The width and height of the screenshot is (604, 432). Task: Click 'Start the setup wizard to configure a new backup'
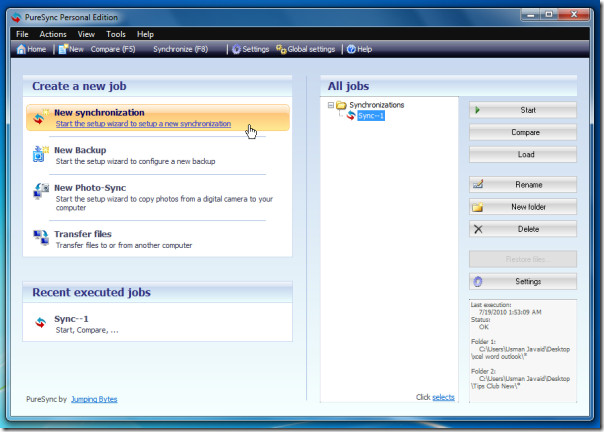click(135, 161)
